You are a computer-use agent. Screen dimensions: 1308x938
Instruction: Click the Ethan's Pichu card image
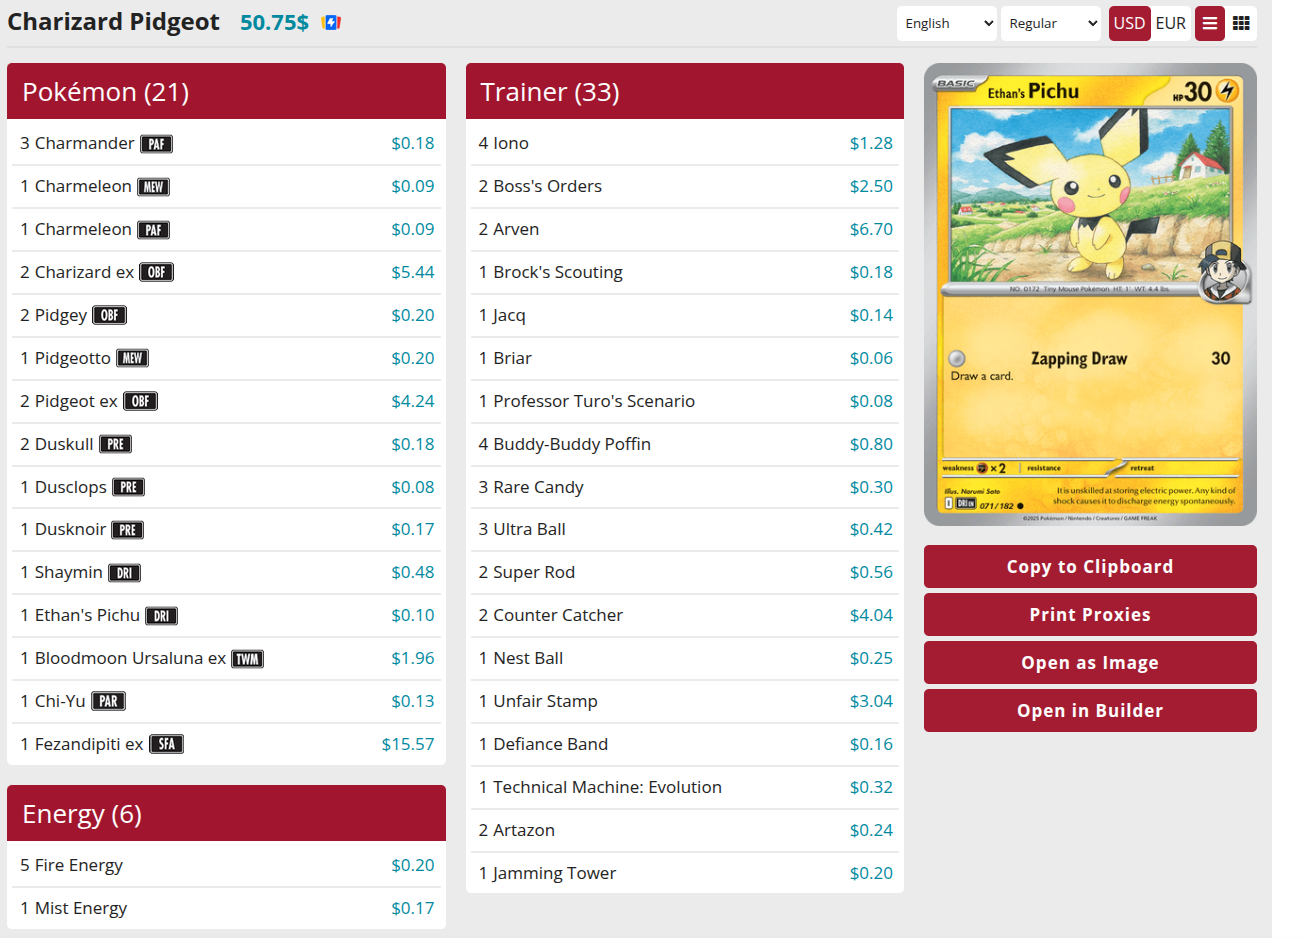pyautogui.click(x=1090, y=295)
